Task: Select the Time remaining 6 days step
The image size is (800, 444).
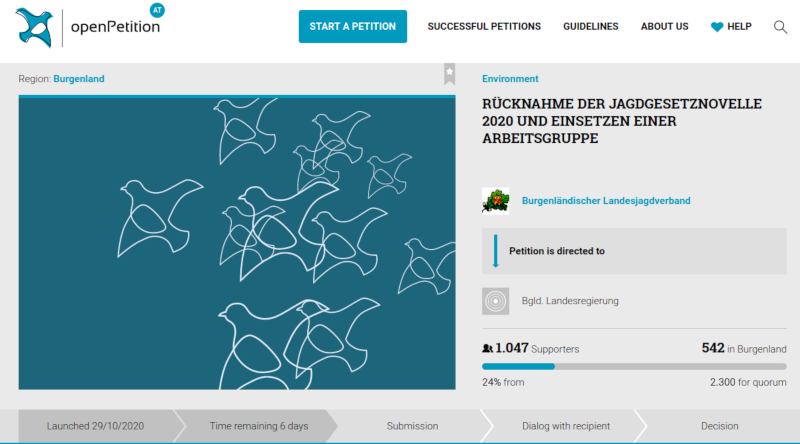Action: (259, 426)
